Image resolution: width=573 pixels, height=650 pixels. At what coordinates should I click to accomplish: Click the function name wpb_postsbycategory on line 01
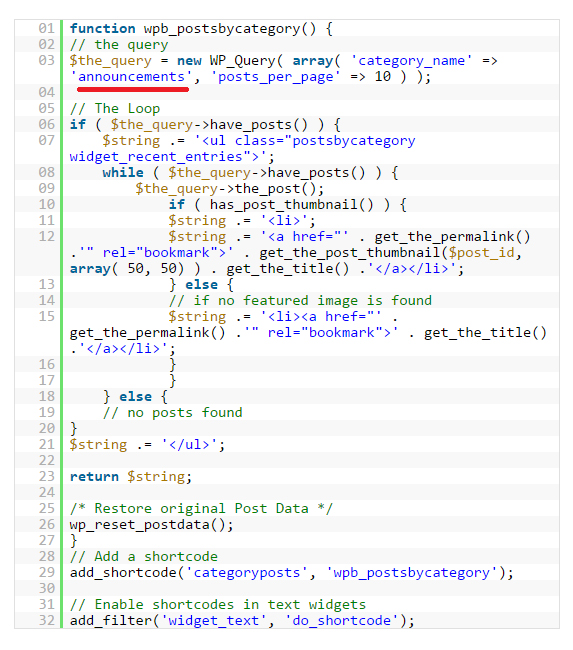(x=222, y=29)
